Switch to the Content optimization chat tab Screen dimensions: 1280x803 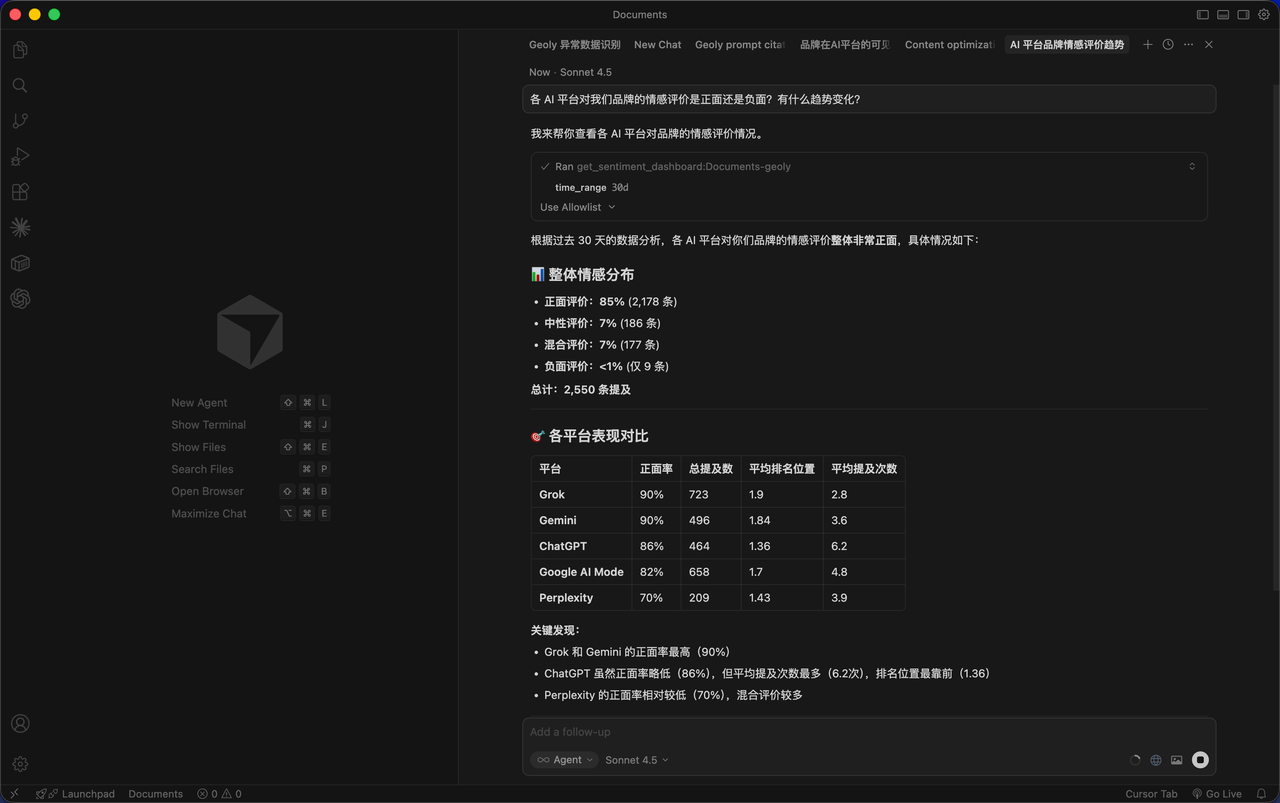(x=949, y=45)
